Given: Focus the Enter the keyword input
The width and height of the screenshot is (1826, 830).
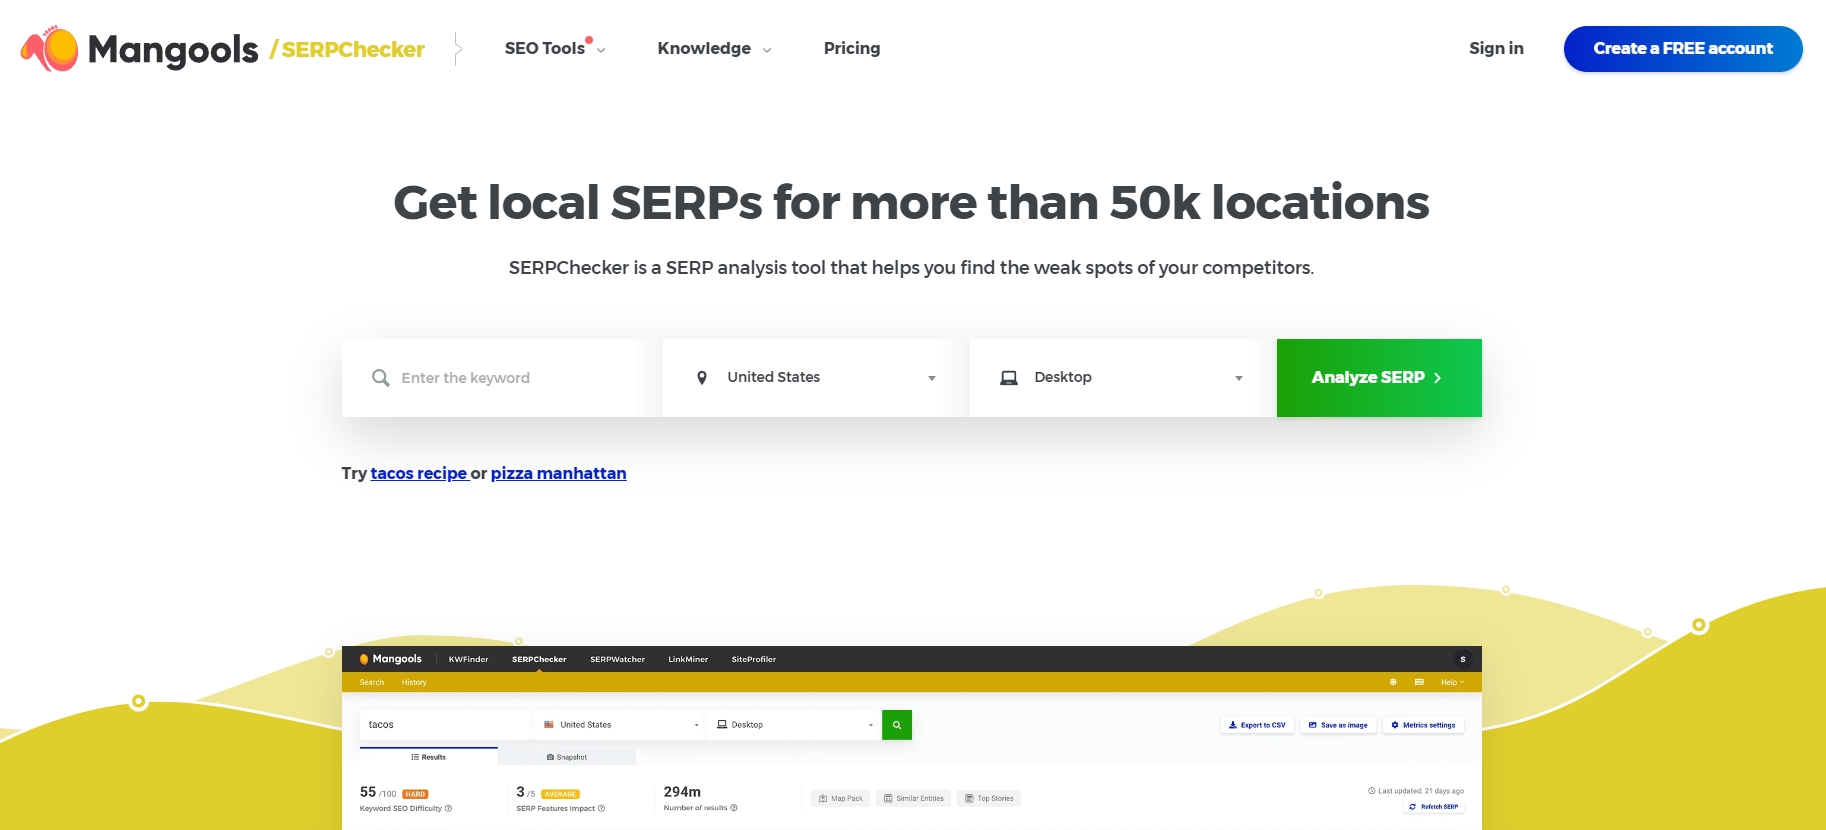Looking at the screenshot, I should pyautogui.click(x=502, y=378).
